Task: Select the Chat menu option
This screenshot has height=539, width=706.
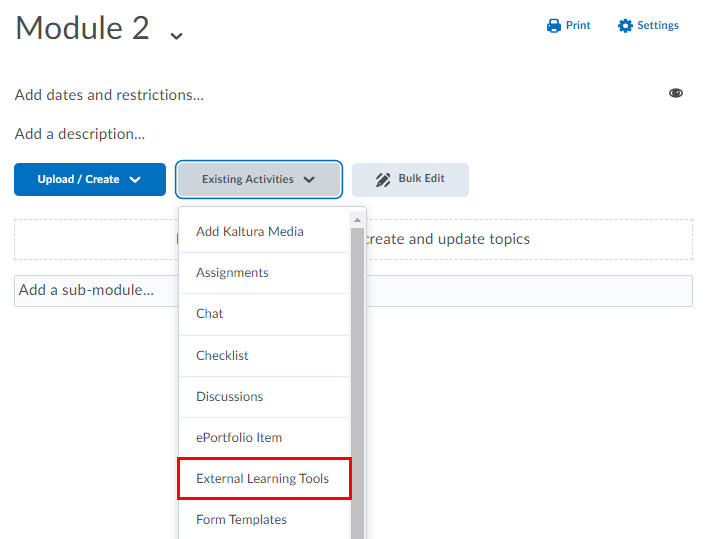Action: click(210, 314)
